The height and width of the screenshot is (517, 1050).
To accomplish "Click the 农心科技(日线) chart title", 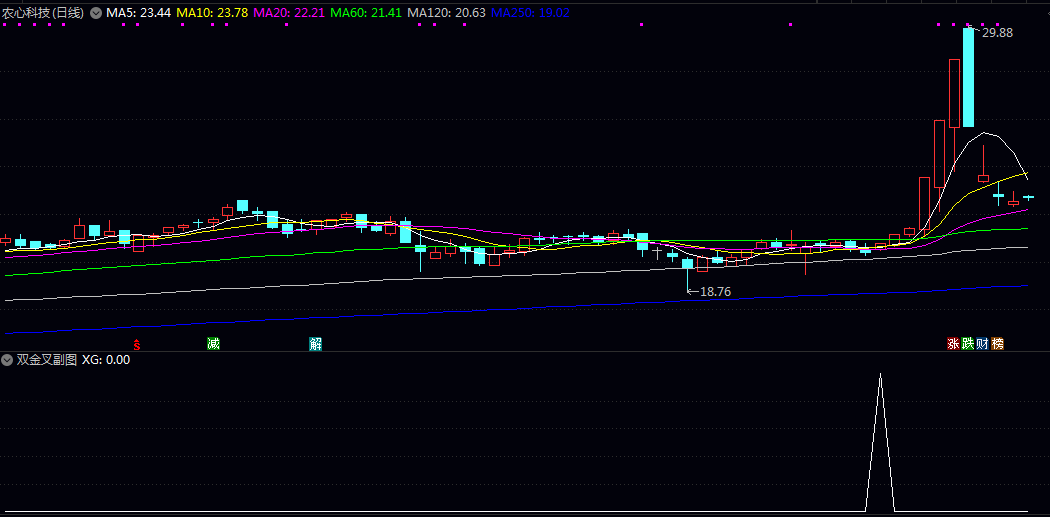I will coord(43,13).
